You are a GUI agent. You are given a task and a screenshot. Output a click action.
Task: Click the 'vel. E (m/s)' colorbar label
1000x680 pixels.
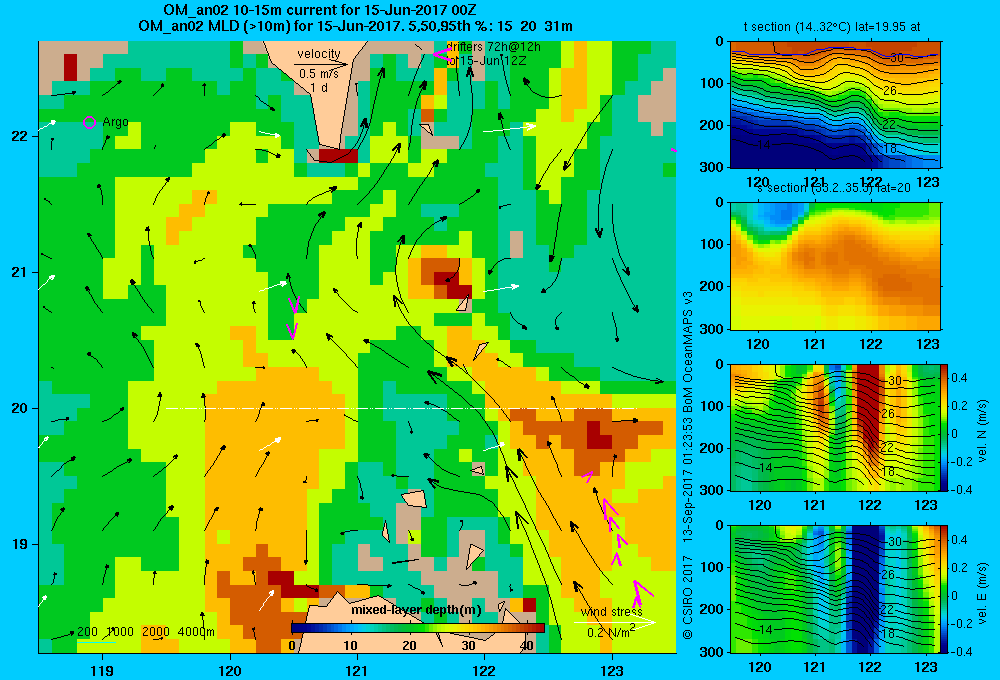pos(982,593)
